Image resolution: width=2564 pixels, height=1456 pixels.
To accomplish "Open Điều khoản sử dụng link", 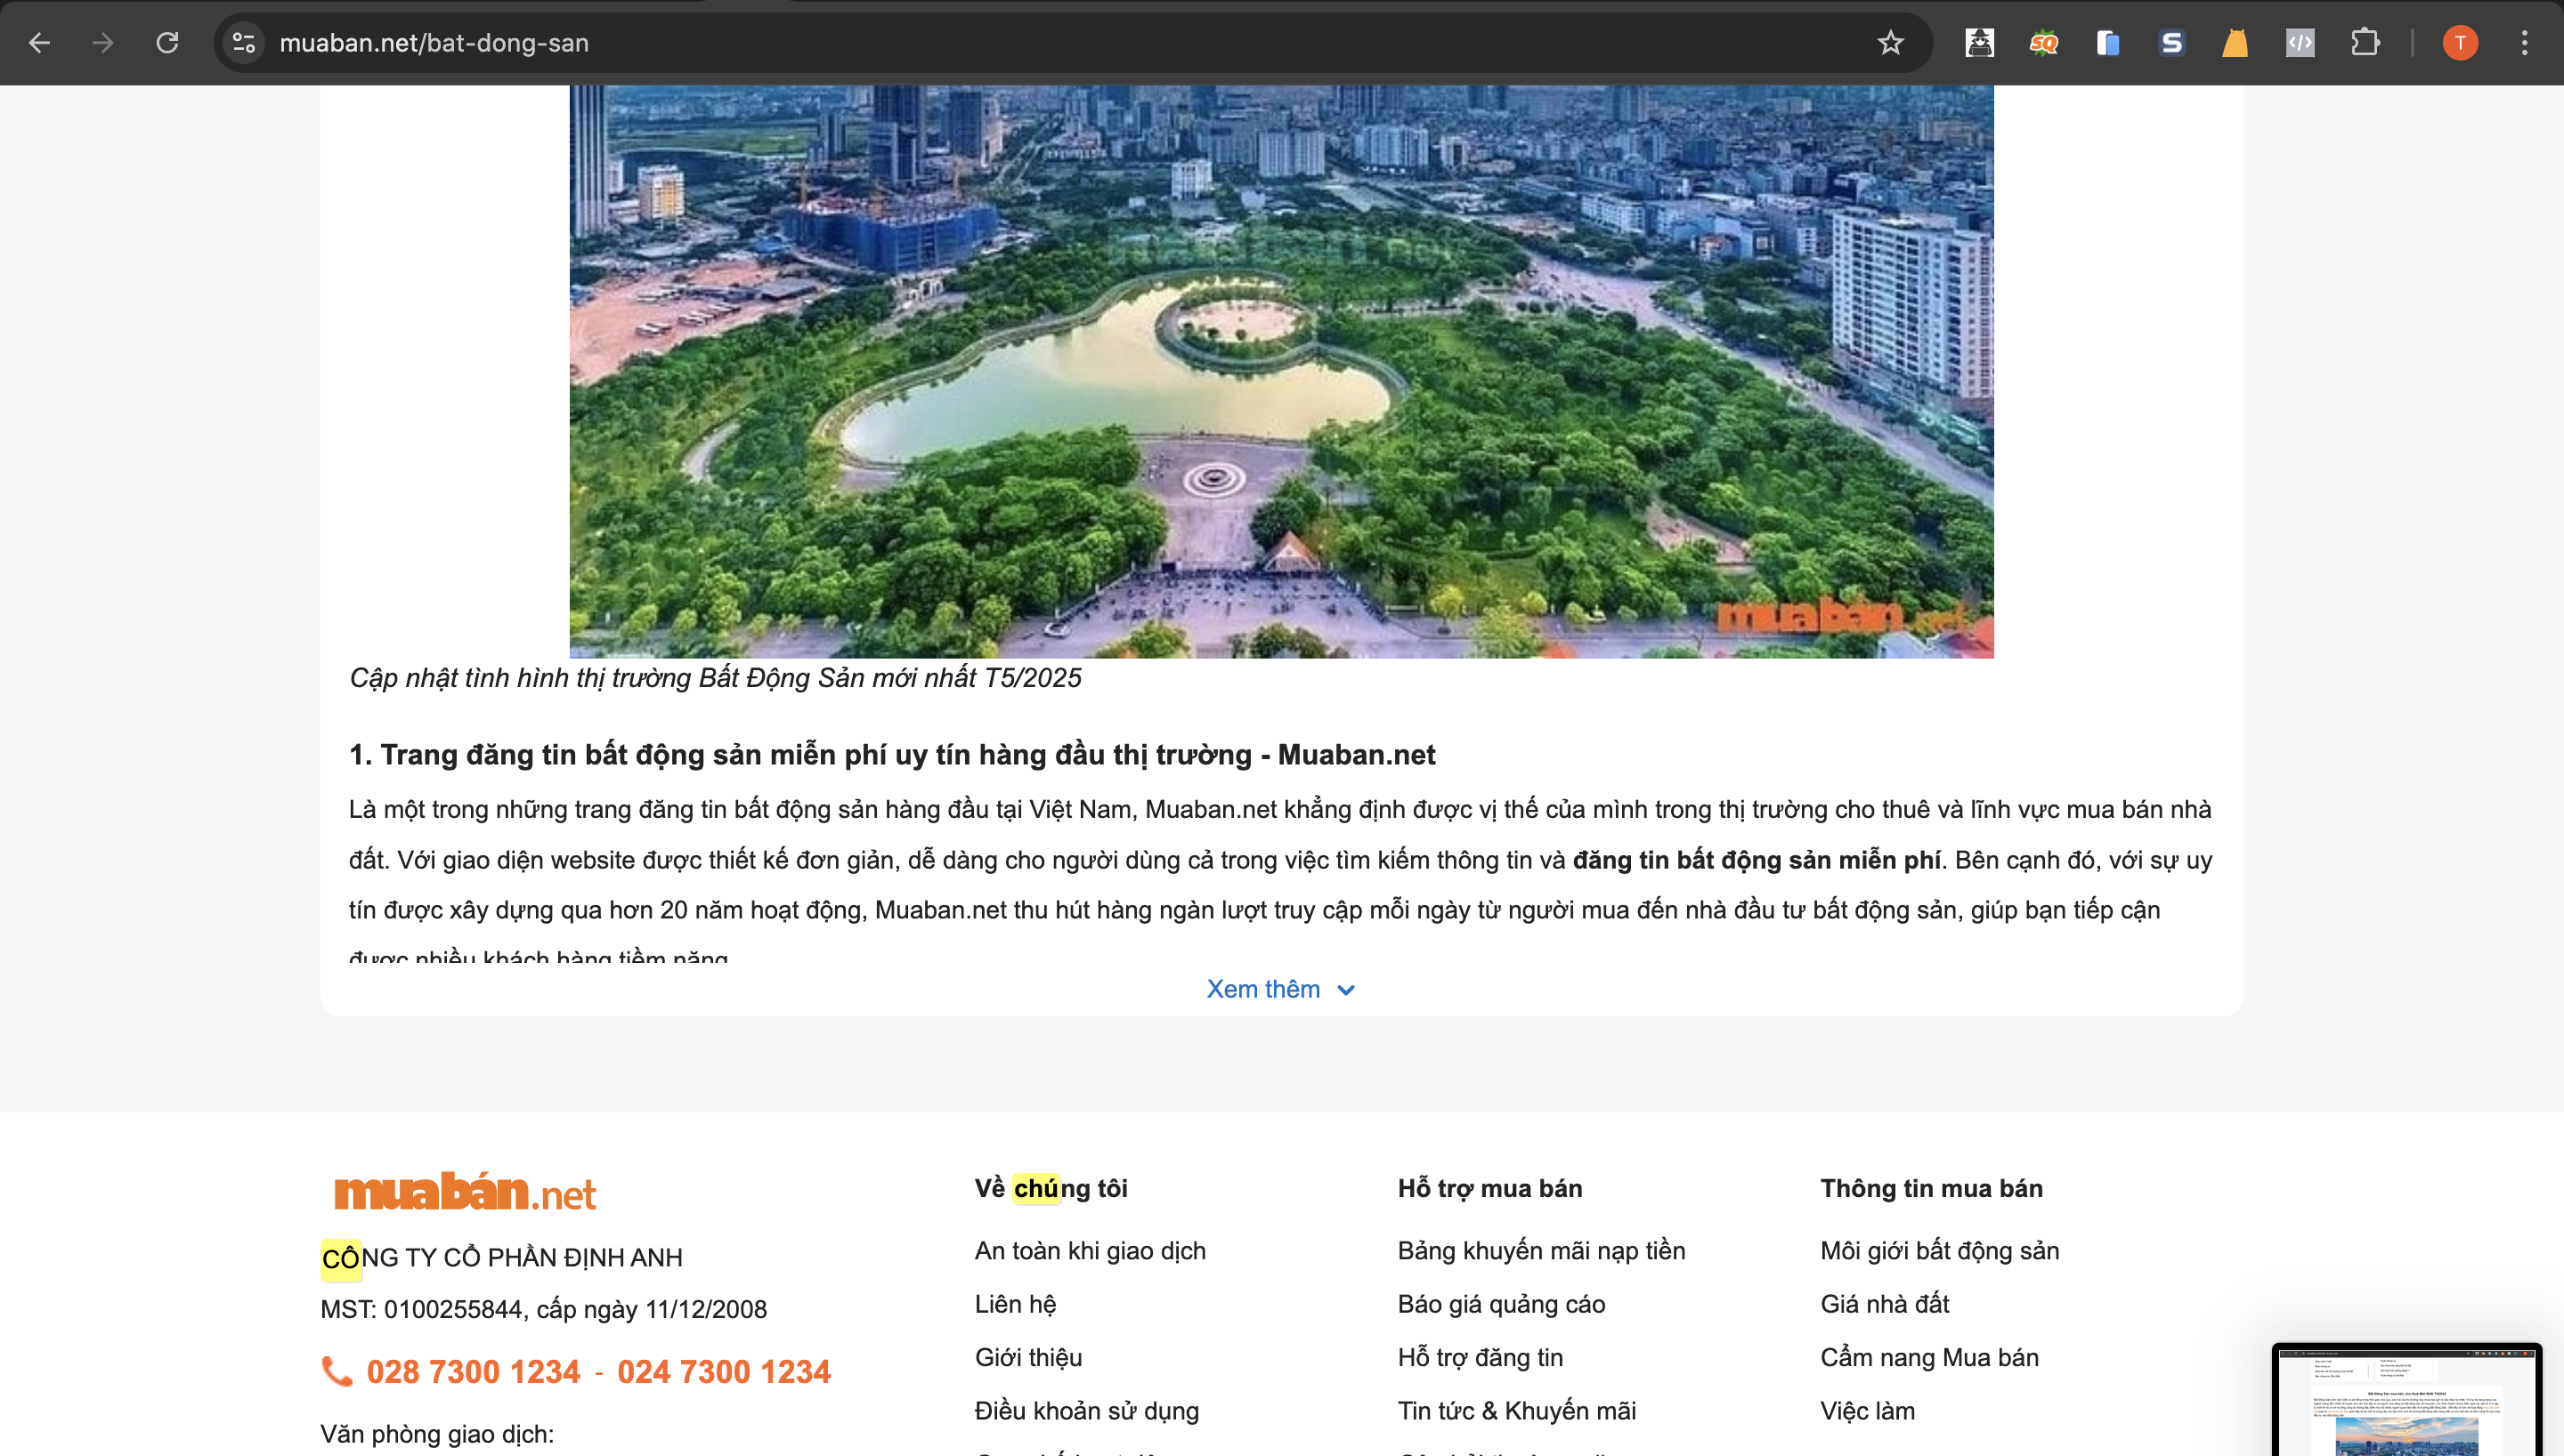I will [1086, 1411].
